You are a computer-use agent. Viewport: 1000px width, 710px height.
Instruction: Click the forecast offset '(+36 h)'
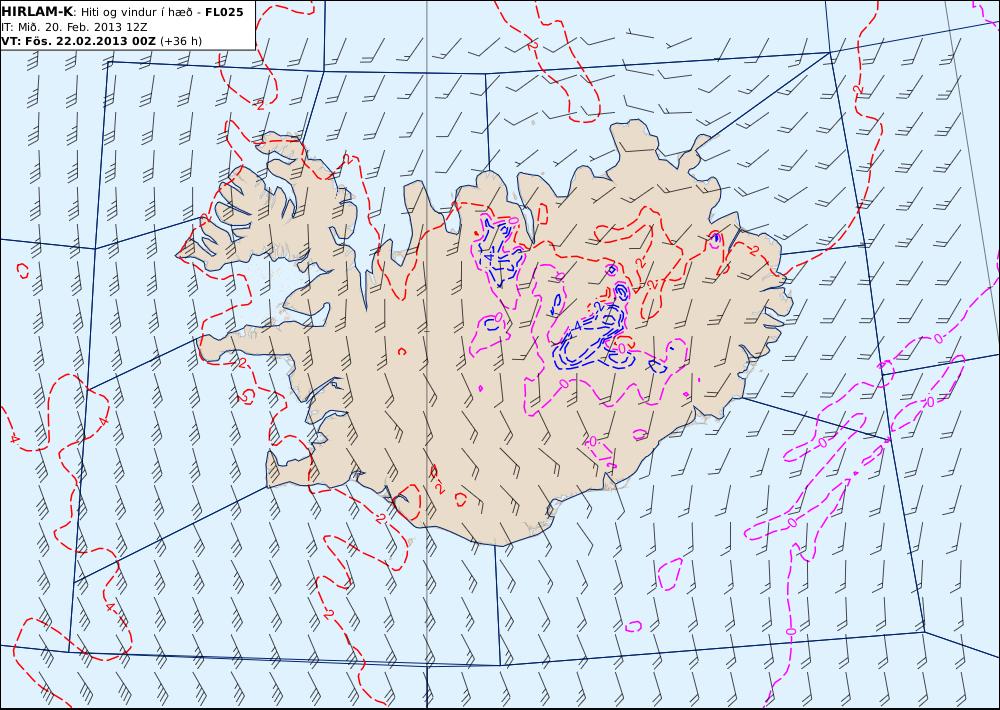click(180, 41)
